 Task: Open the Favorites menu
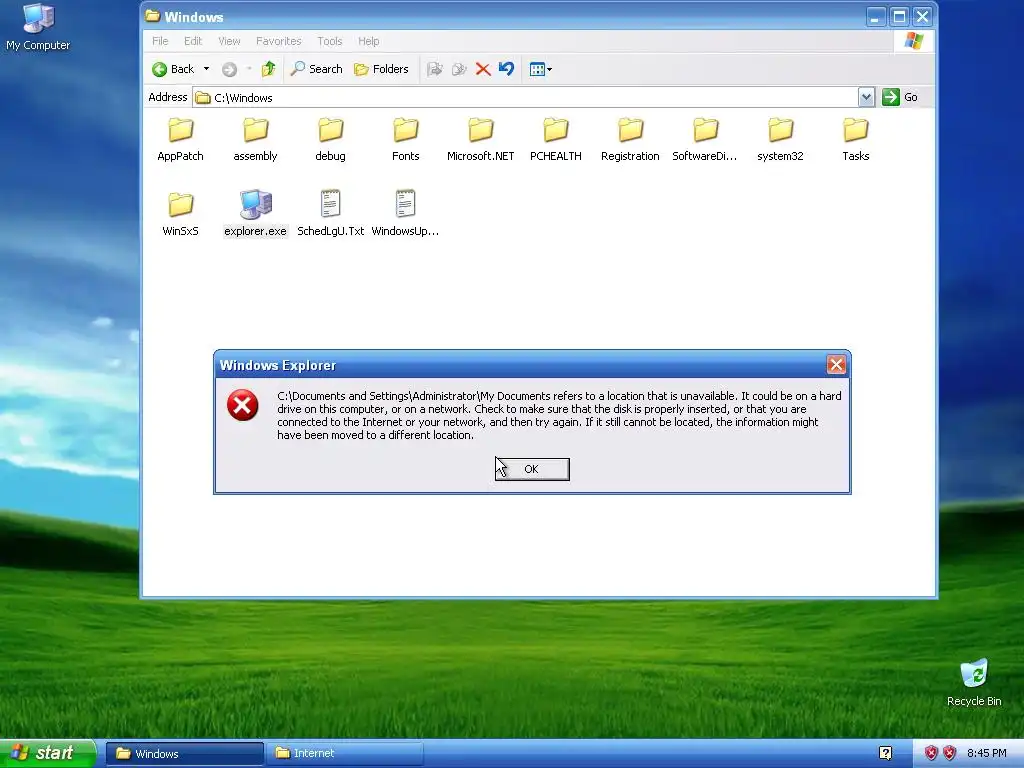[x=279, y=41]
